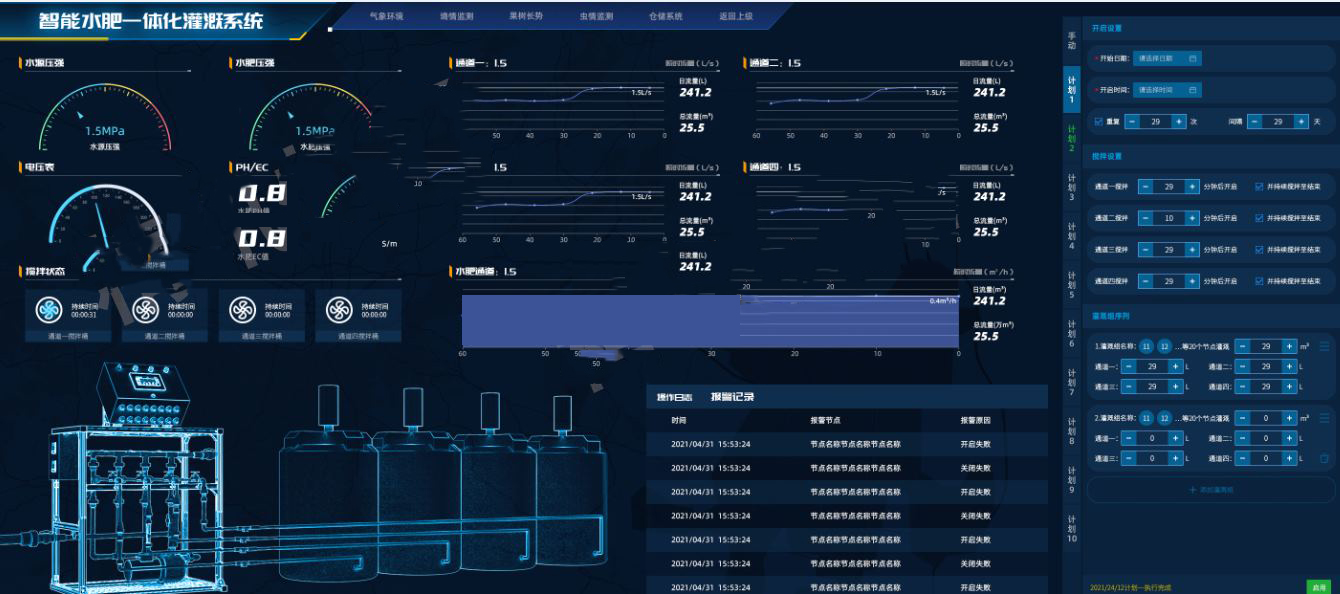Viewport: 1340px width, 594px height.
Task: Click the add irrigation group button
Action: click(1211, 490)
